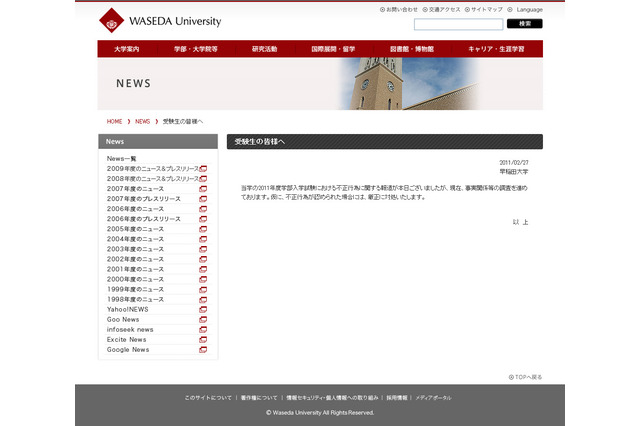Open the Goo News link
Screen dimensions: 640x426
click(123, 320)
